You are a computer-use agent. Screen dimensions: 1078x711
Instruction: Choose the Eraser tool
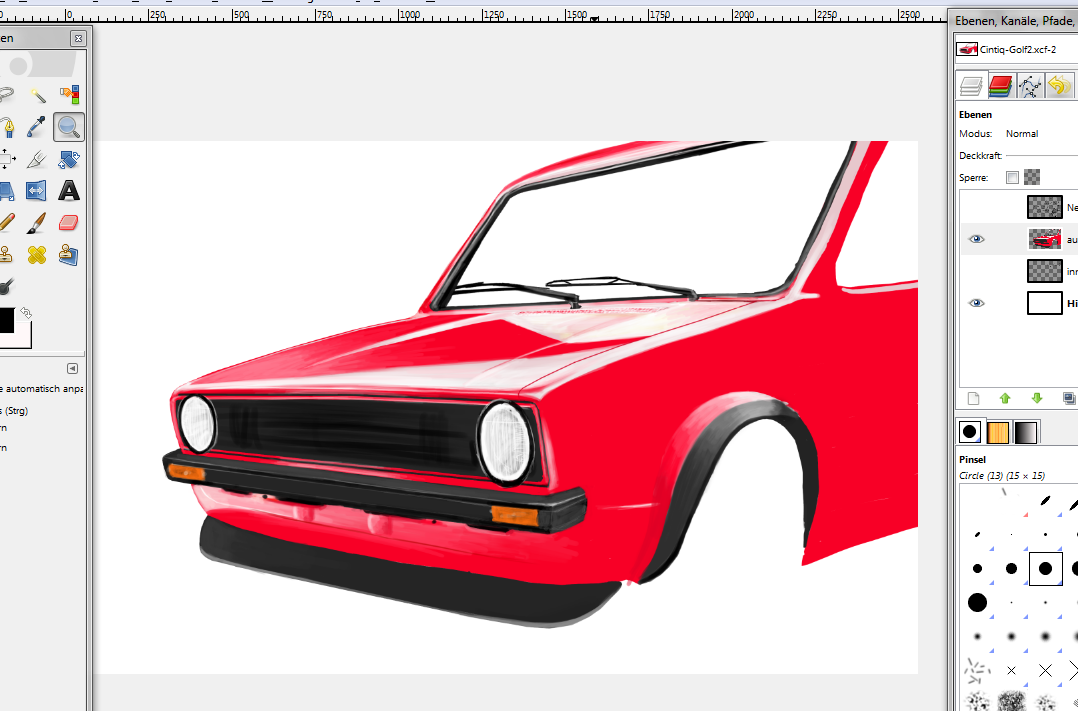(69, 222)
